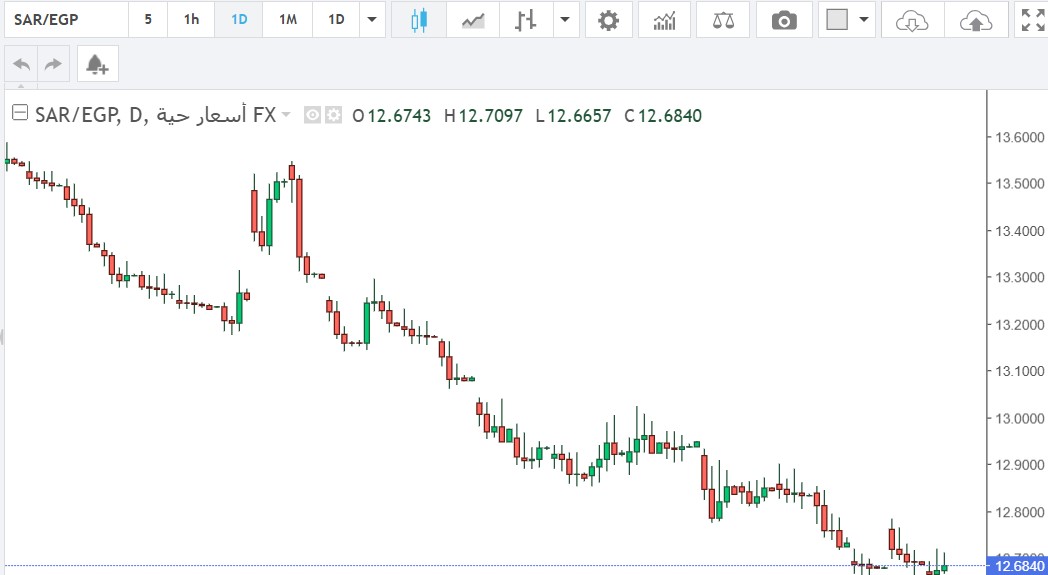Image resolution: width=1048 pixels, height=575 pixels.
Task: Save chart layout to cloud
Action: click(975, 20)
